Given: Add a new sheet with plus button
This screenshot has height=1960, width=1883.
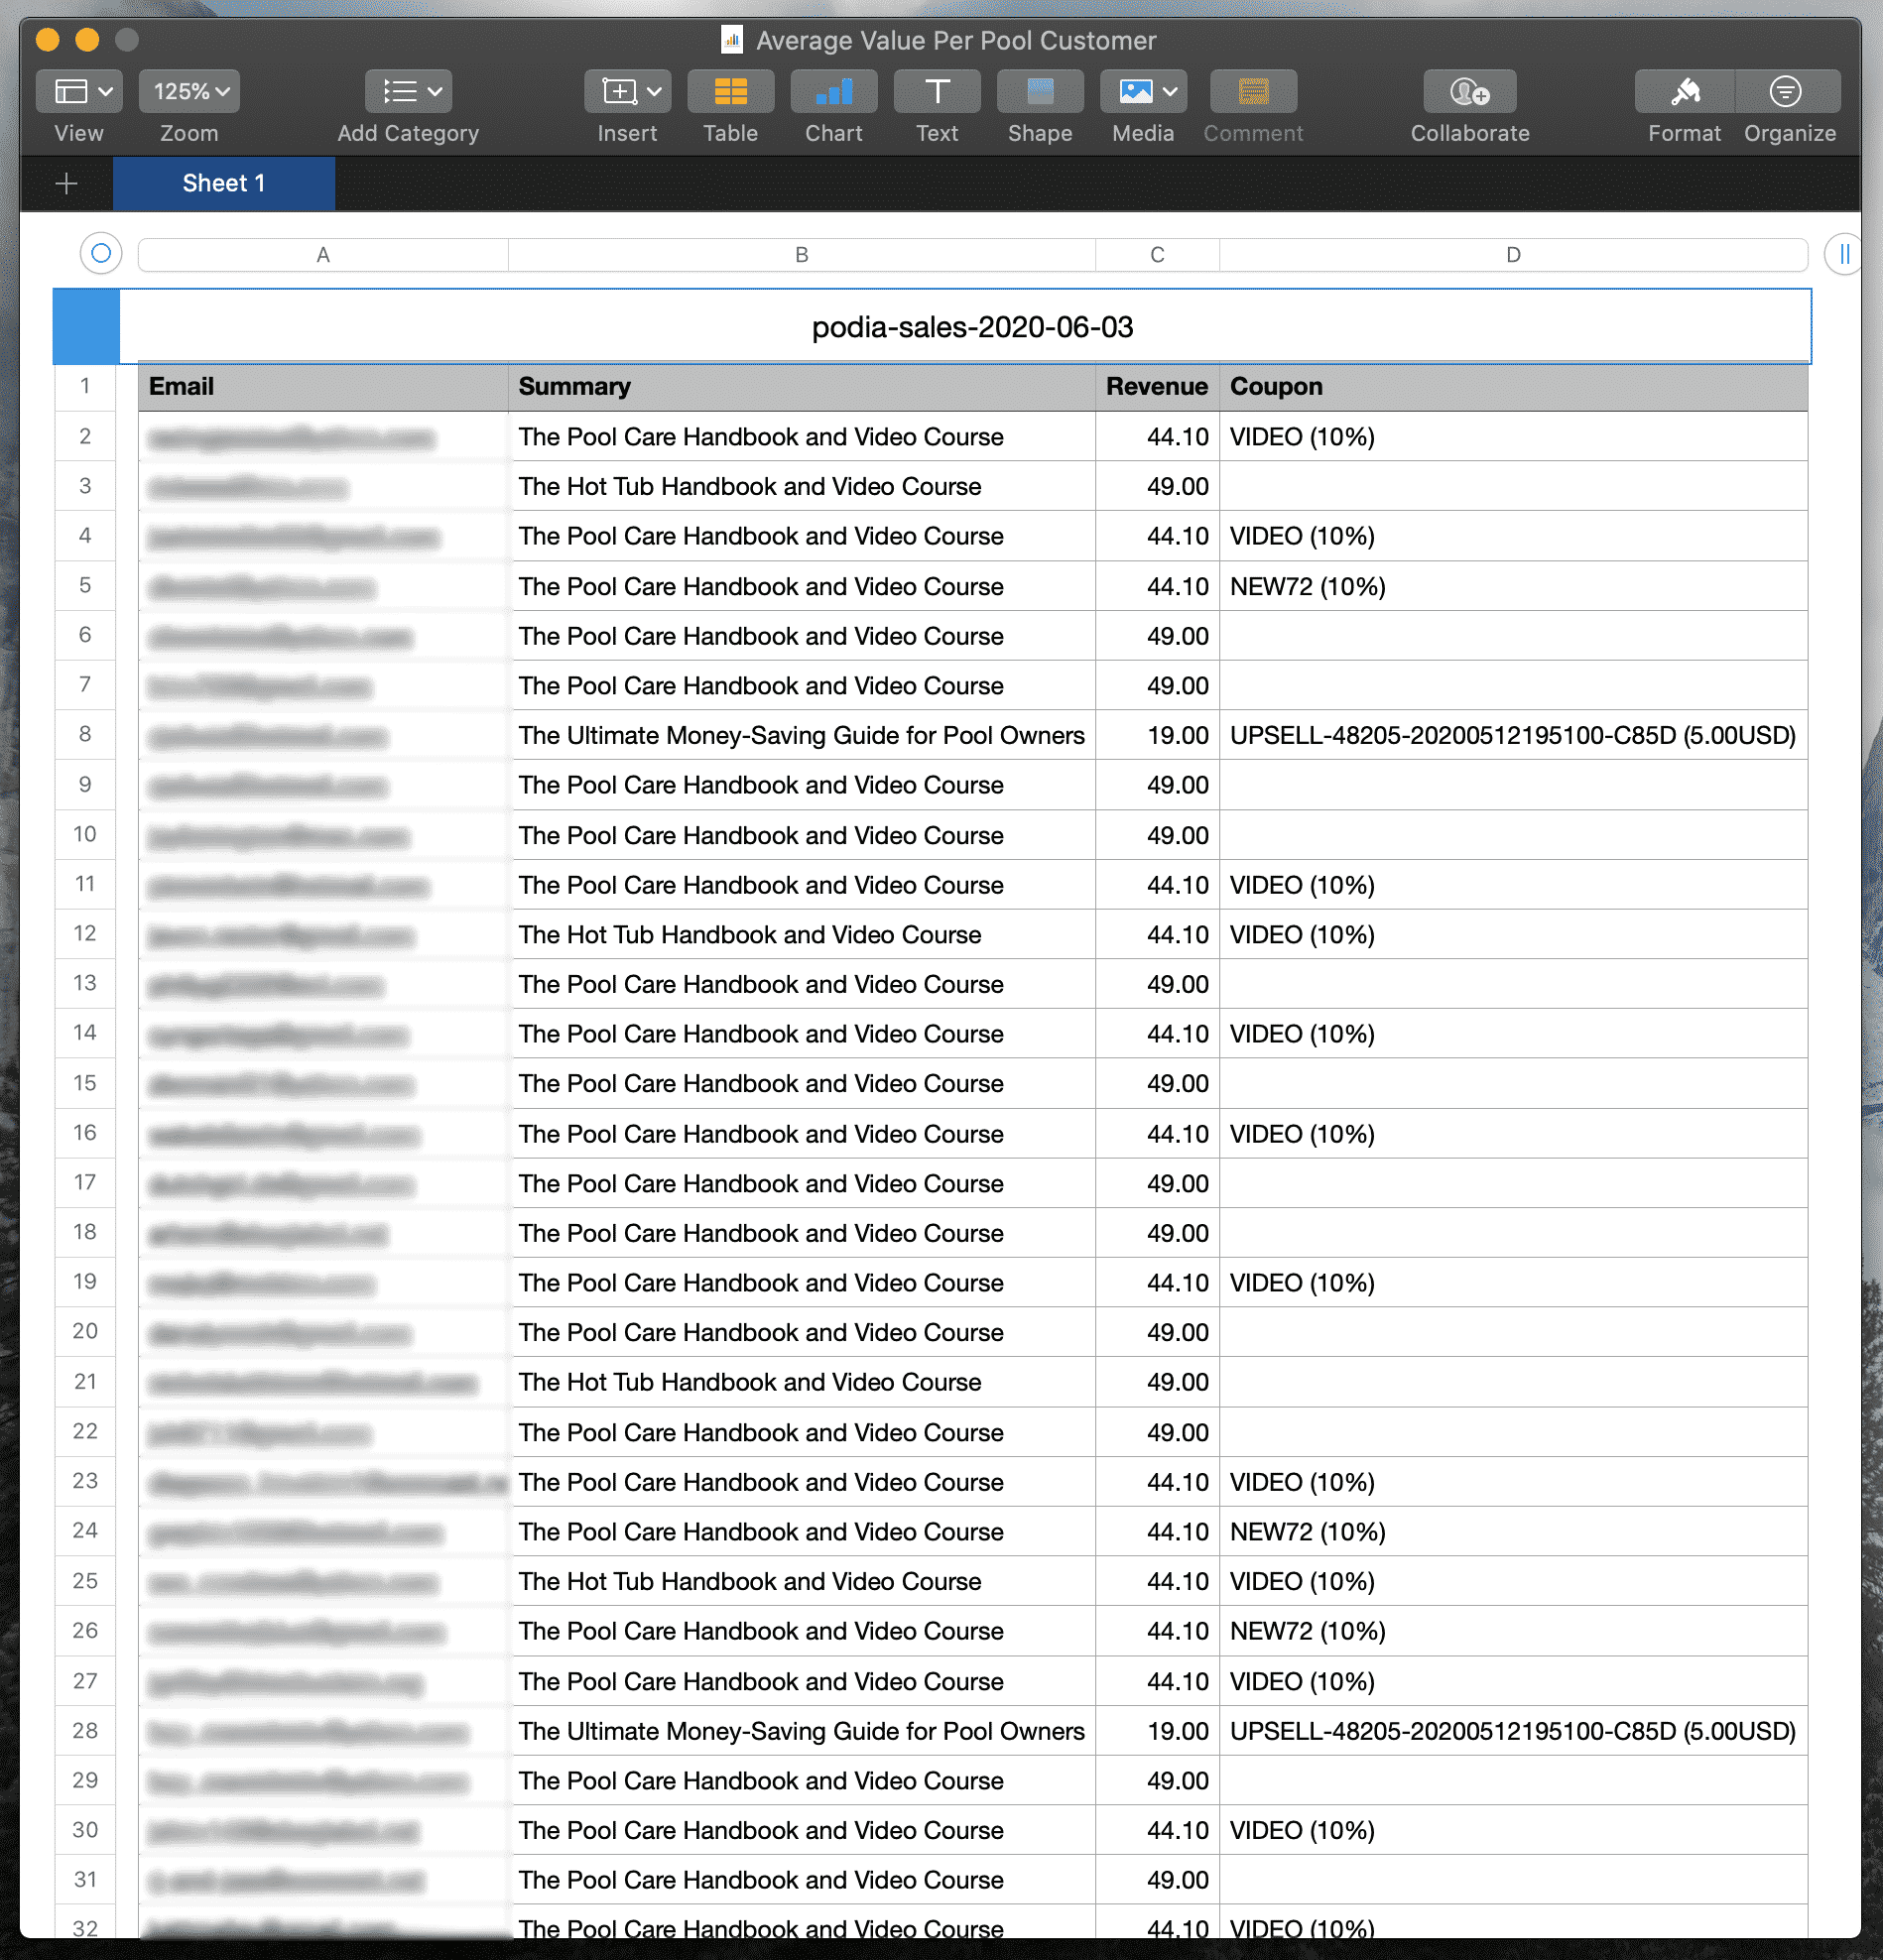Looking at the screenshot, I should 67,184.
